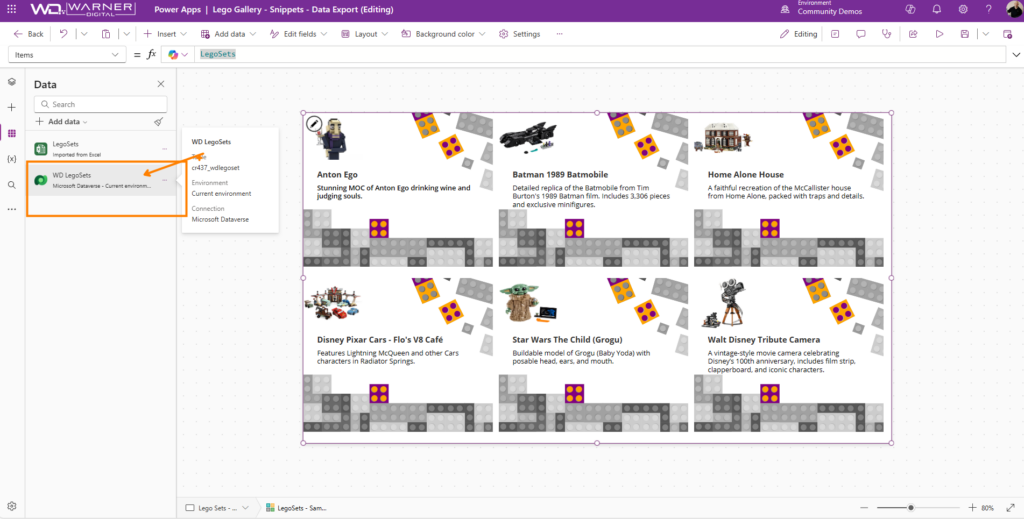Expand the formula bar chevron
This screenshot has height=519, width=1024.
click(x=1016, y=55)
